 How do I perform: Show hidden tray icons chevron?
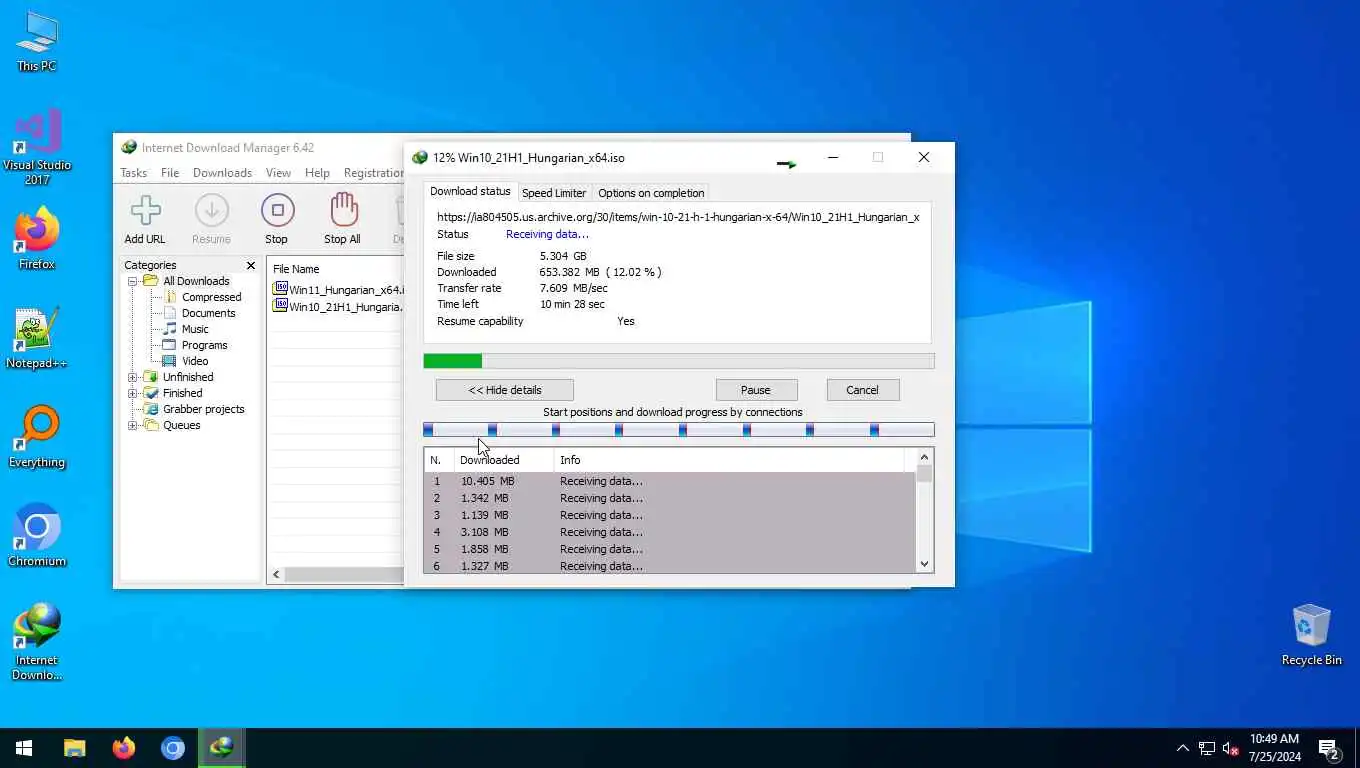(x=1182, y=748)
